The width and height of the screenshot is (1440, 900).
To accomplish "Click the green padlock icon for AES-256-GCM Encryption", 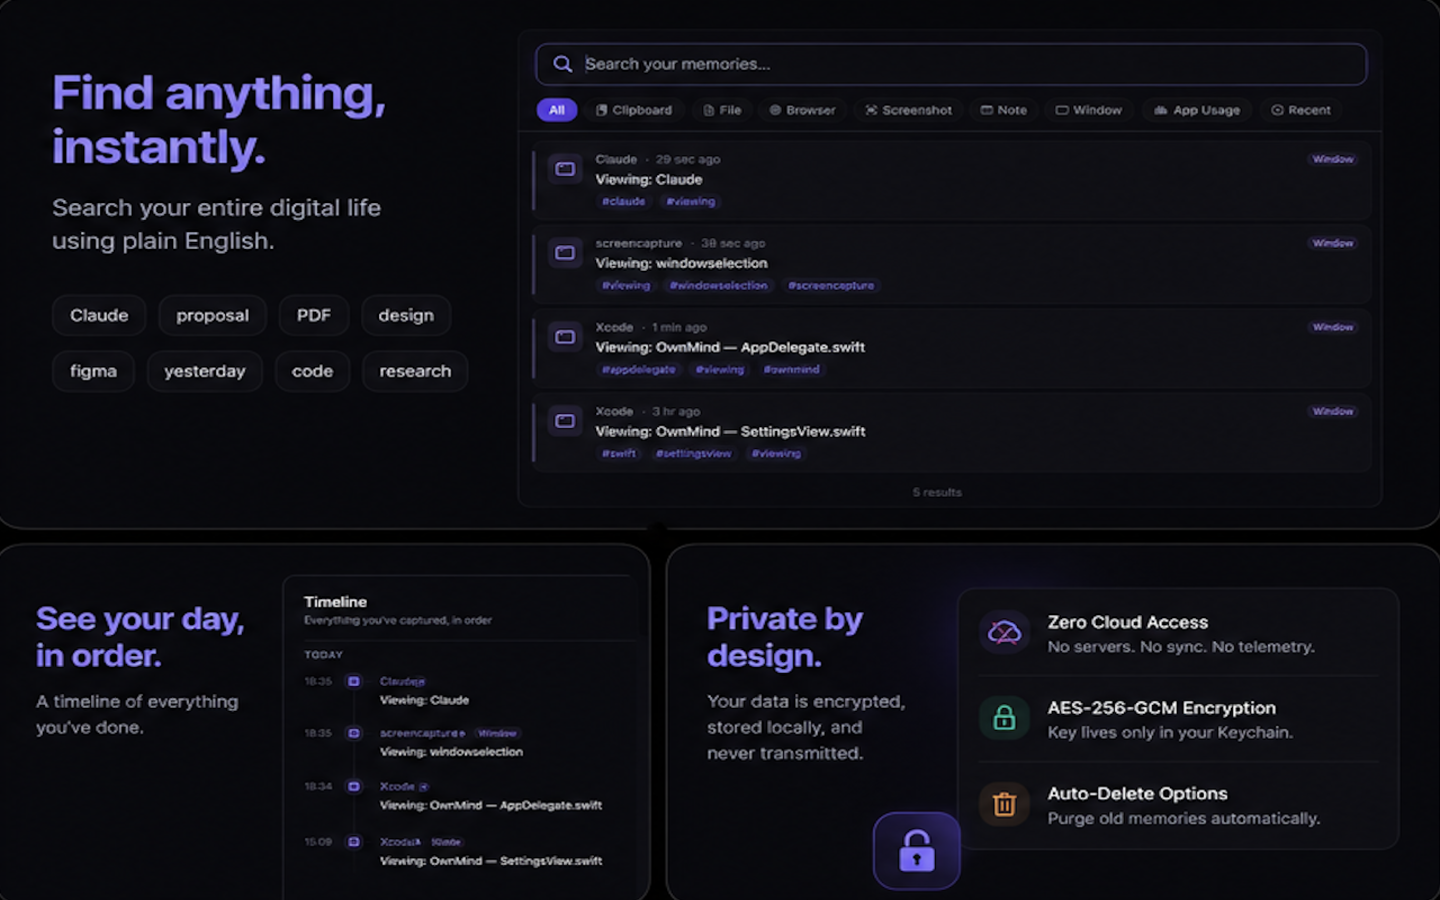I will 1004,718.
